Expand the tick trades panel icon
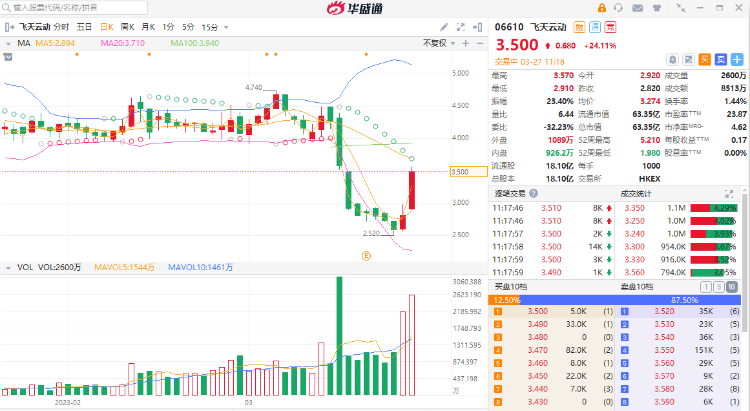 click(x=729, y=194)
